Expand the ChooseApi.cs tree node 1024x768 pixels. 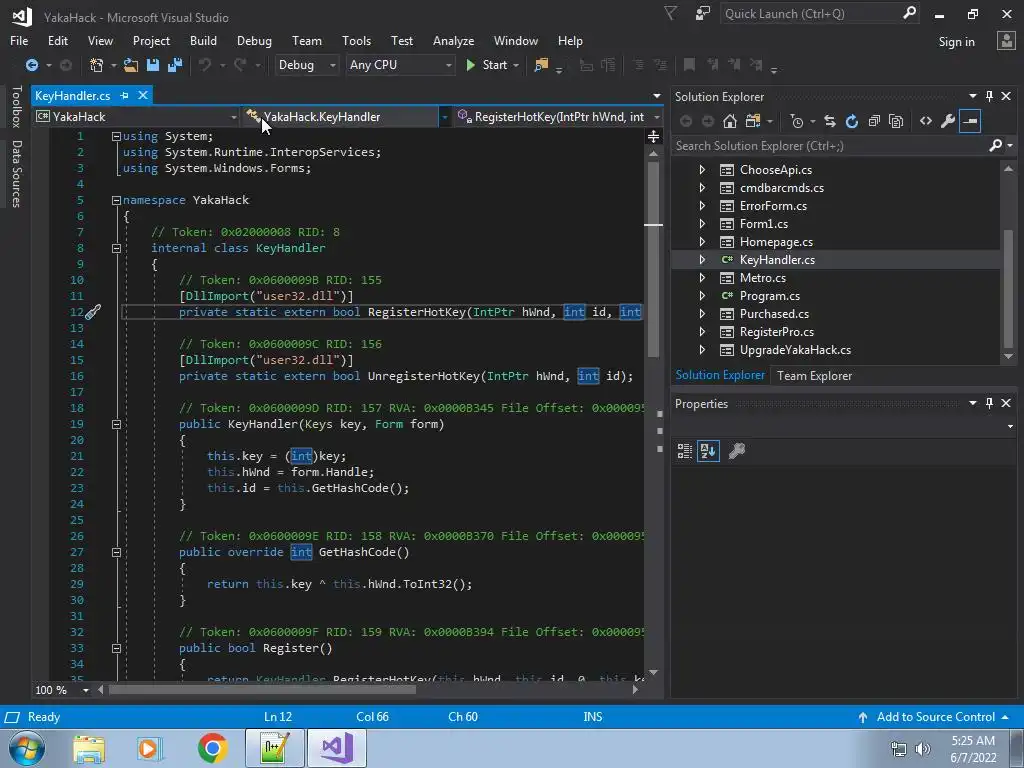[702, 170]
